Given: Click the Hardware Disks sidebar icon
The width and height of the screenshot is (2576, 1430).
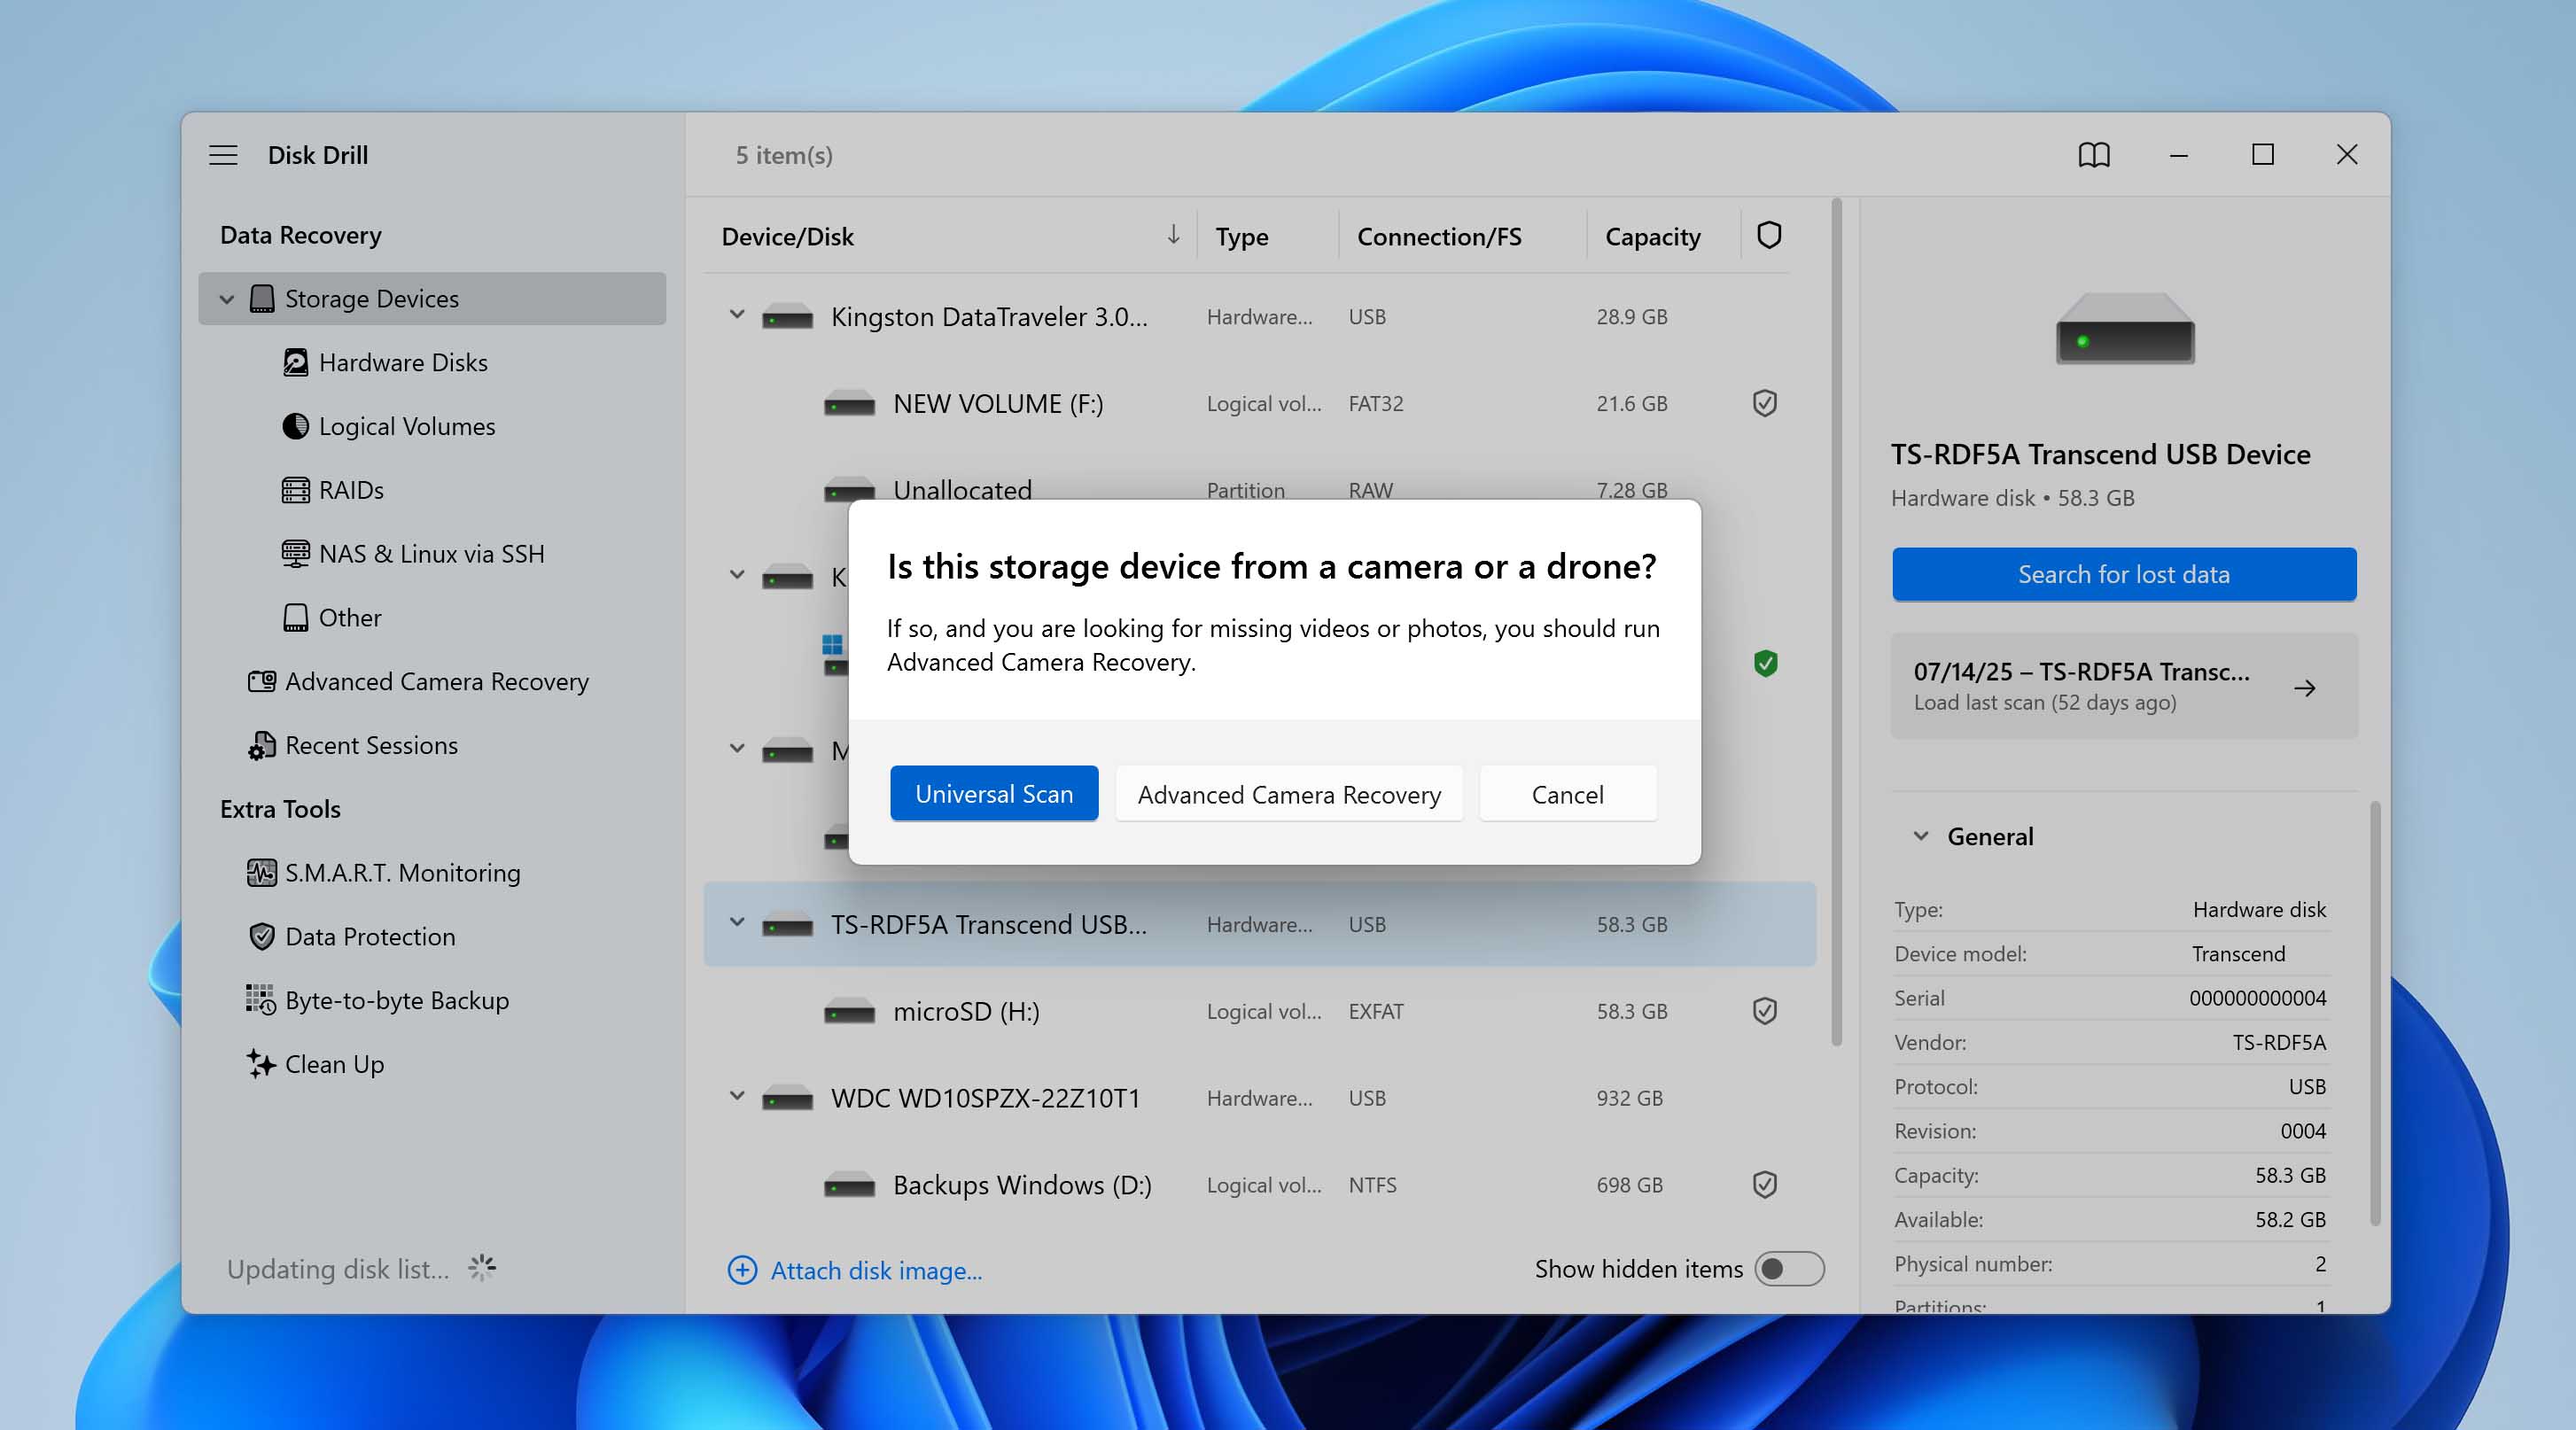Looking at the screenshot, I should (x=295, y=362).
